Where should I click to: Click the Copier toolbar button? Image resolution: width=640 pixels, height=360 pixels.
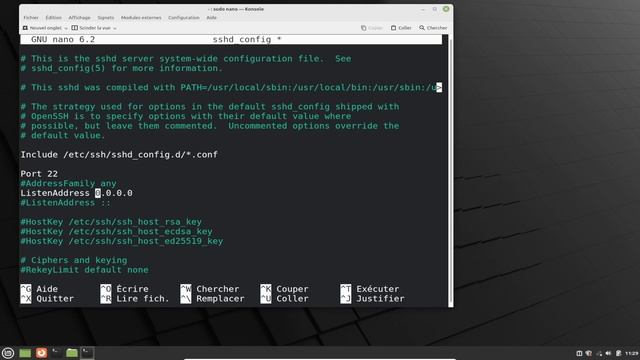click(372, 28)
